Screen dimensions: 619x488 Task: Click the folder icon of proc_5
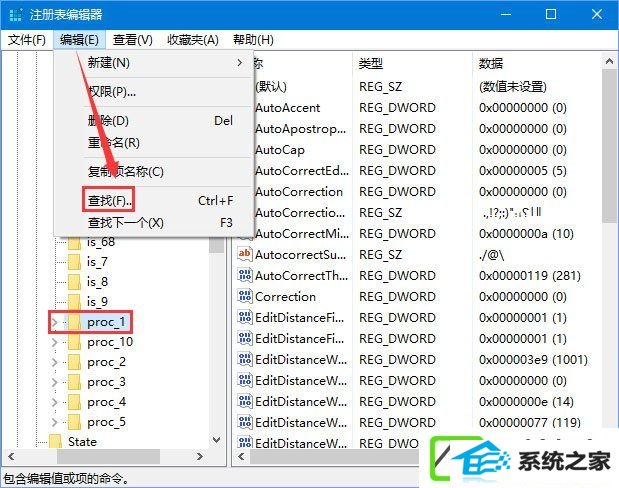[x=74, y=422]
